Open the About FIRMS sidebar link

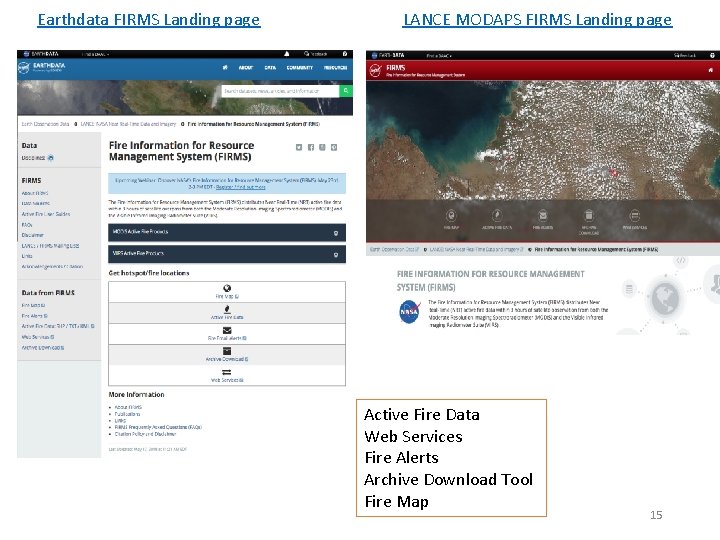(35, 193)
